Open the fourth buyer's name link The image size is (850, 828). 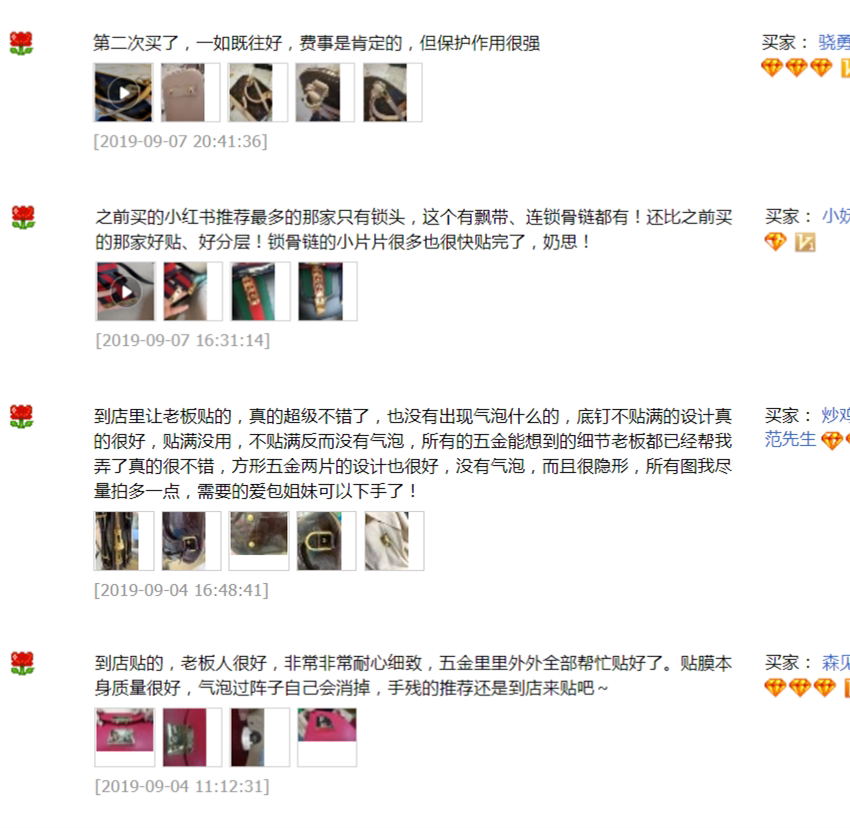(835, 663)
